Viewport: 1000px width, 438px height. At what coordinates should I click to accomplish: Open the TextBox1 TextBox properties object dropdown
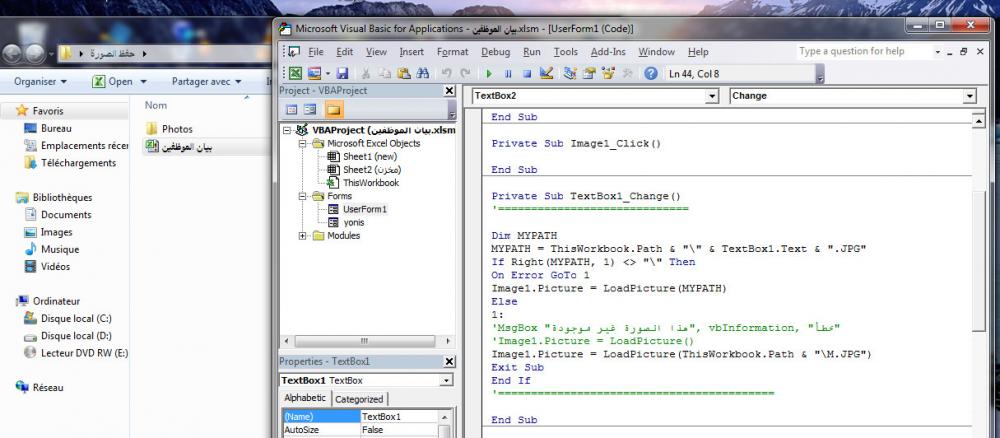click(x=446, y=381)
